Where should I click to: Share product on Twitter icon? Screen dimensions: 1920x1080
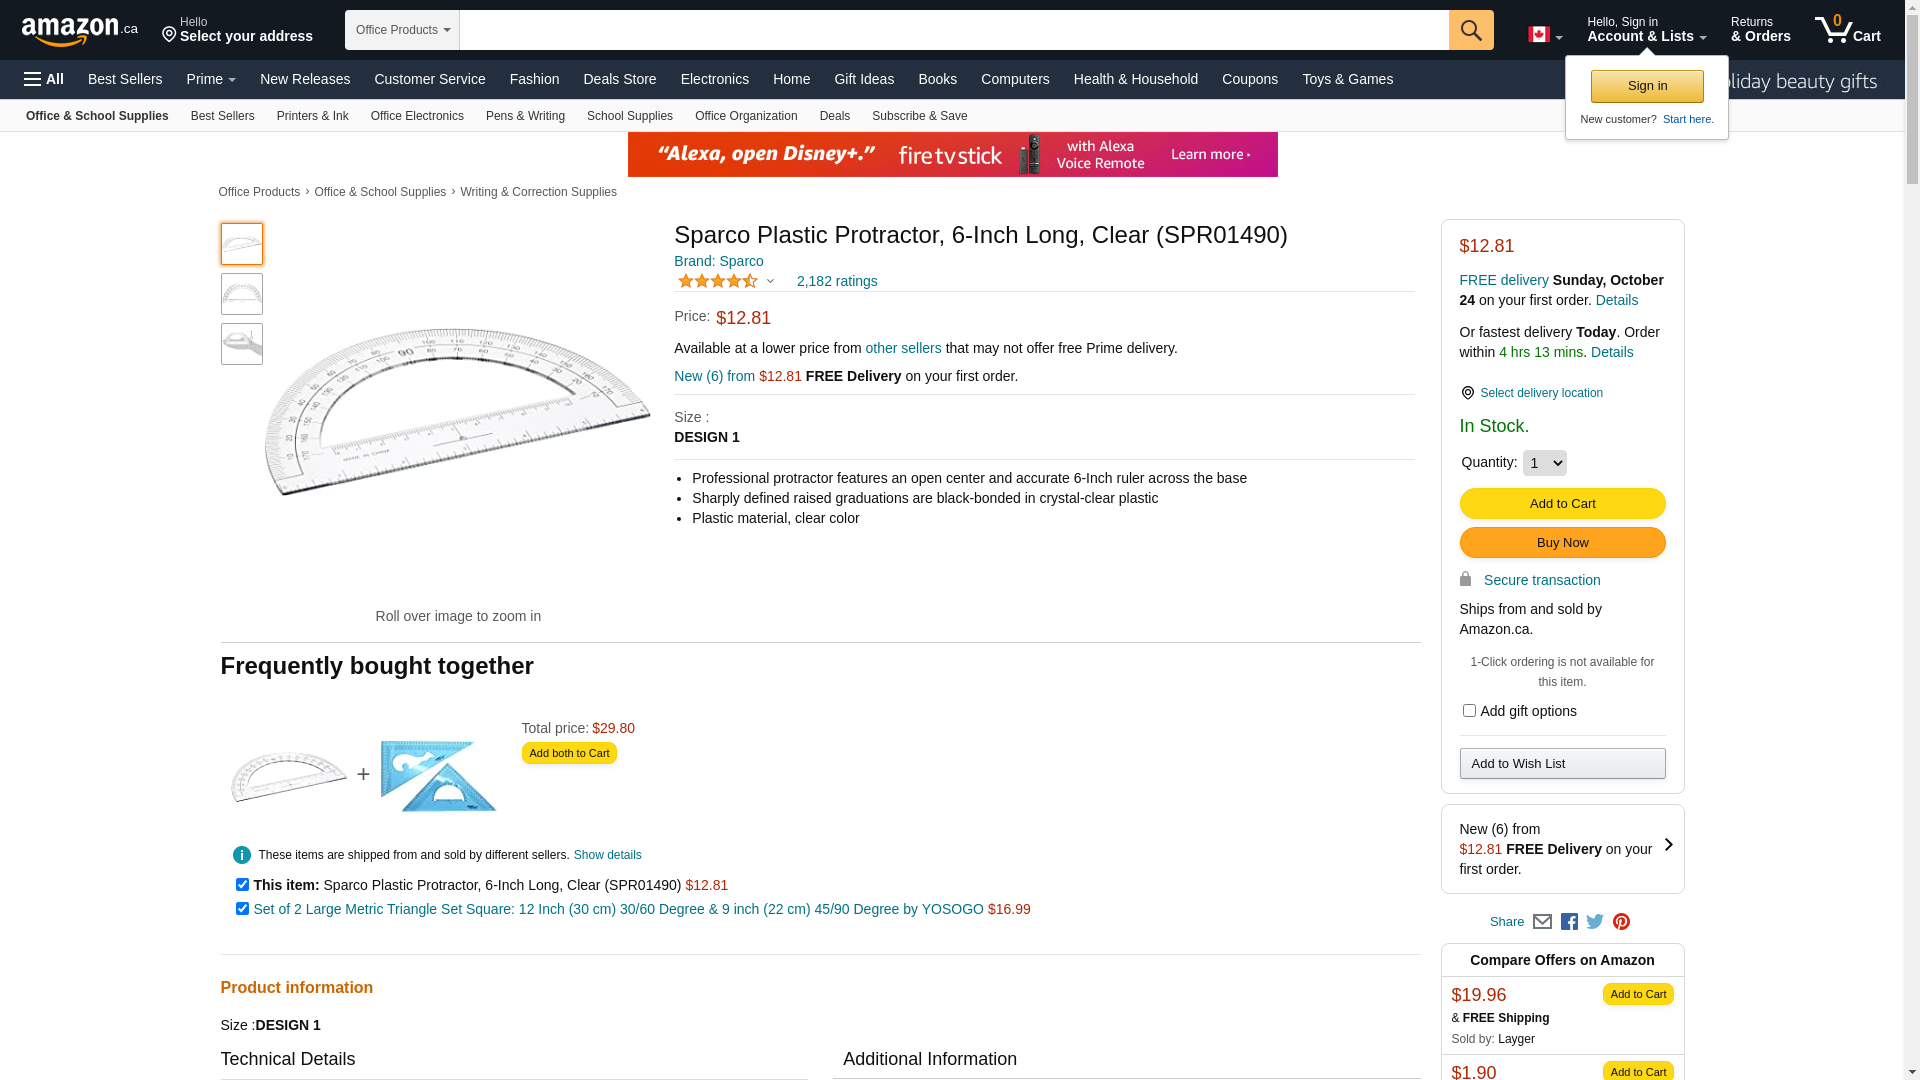pyautogui.click(x=1595, y=922)
